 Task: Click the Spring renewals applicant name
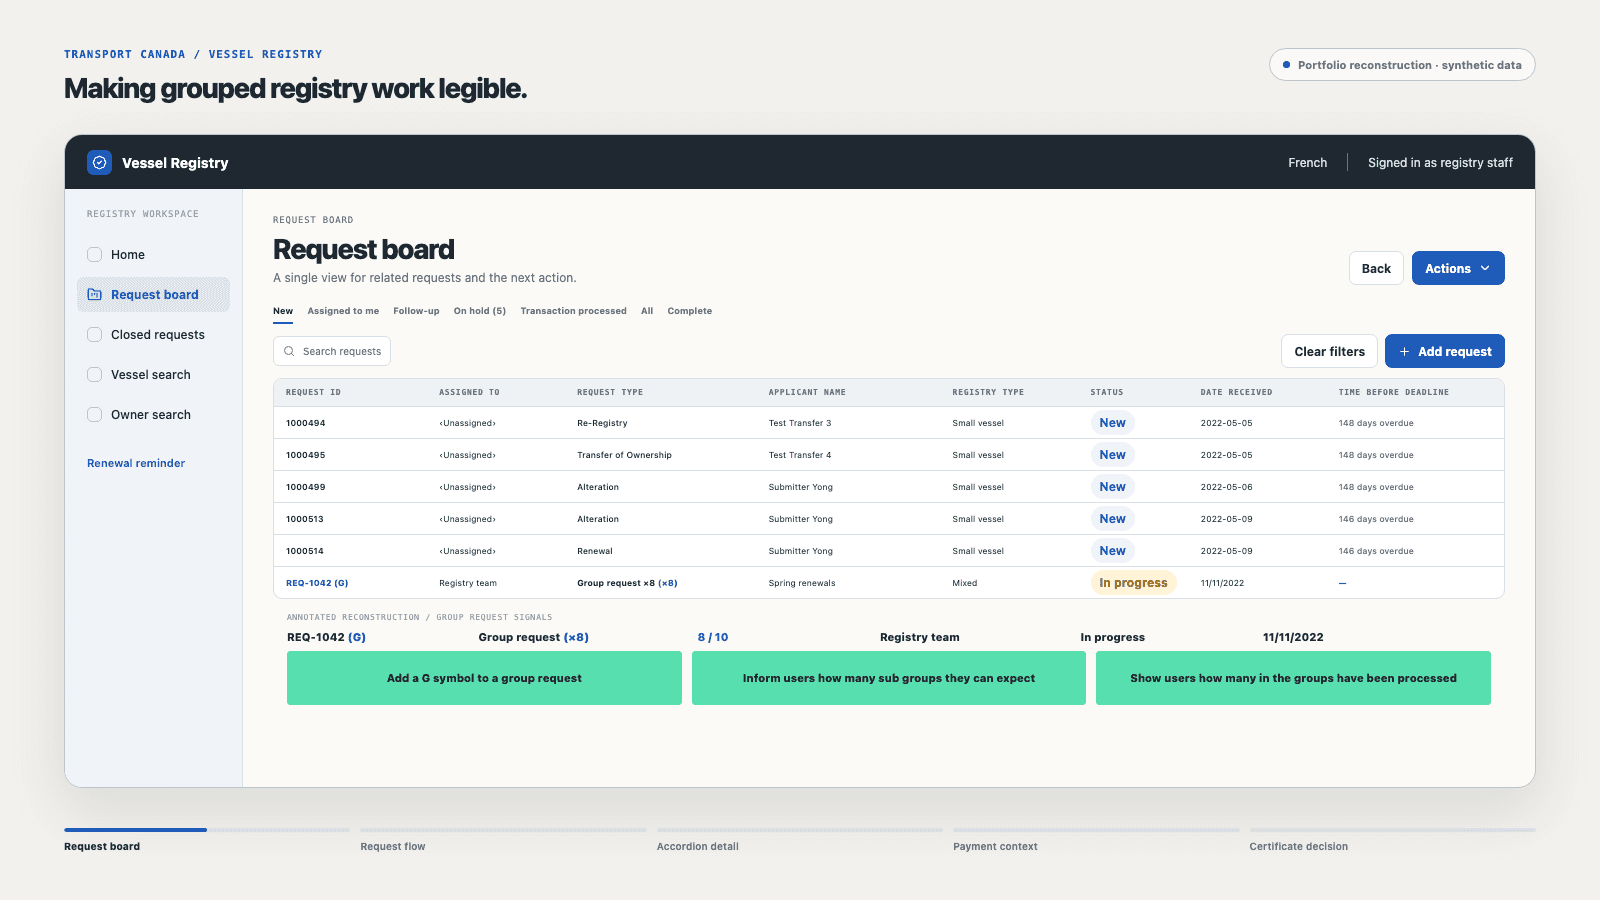coord(802,583)
